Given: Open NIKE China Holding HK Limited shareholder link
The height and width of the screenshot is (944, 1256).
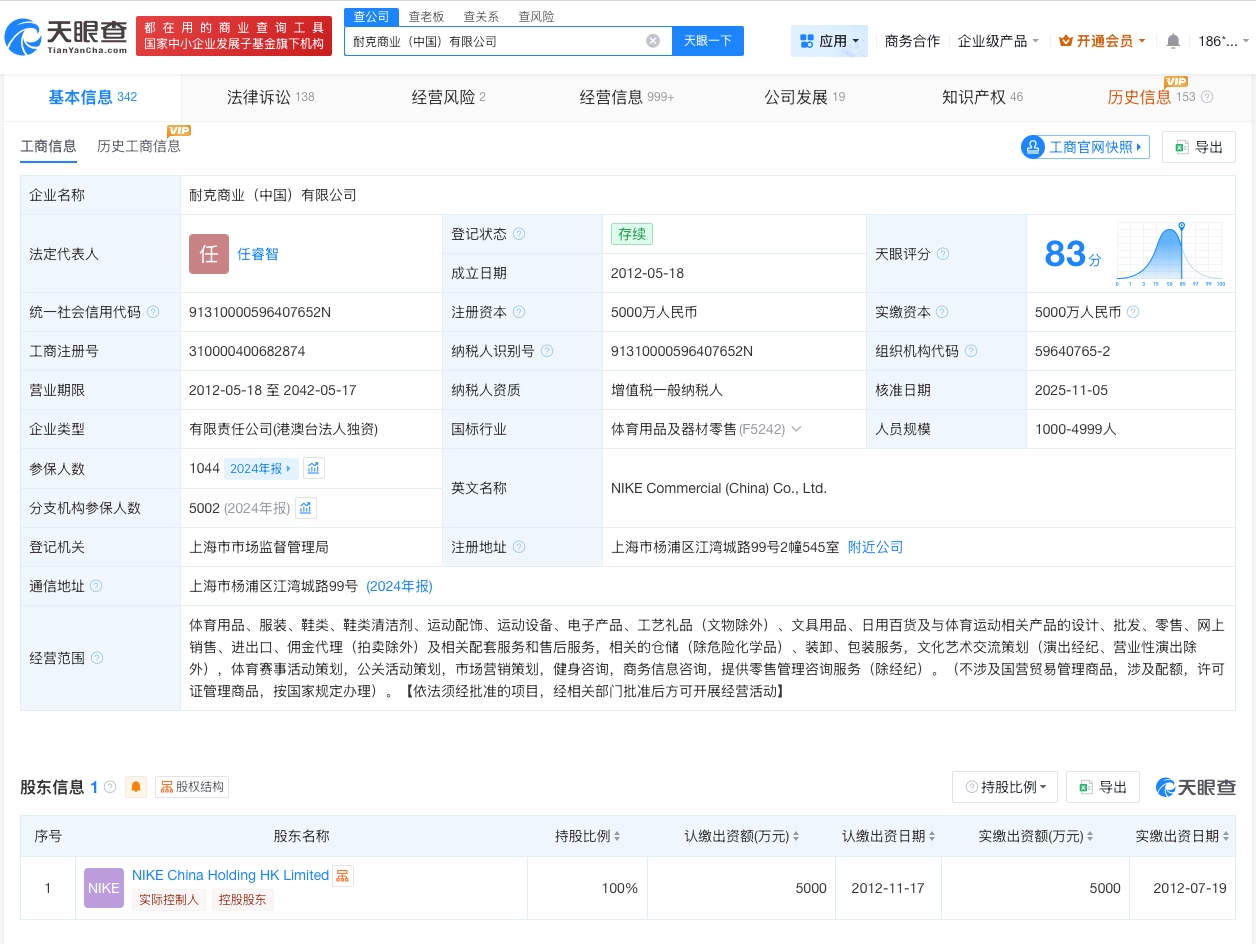Looking at the screenshot, I should click(230, 875).
